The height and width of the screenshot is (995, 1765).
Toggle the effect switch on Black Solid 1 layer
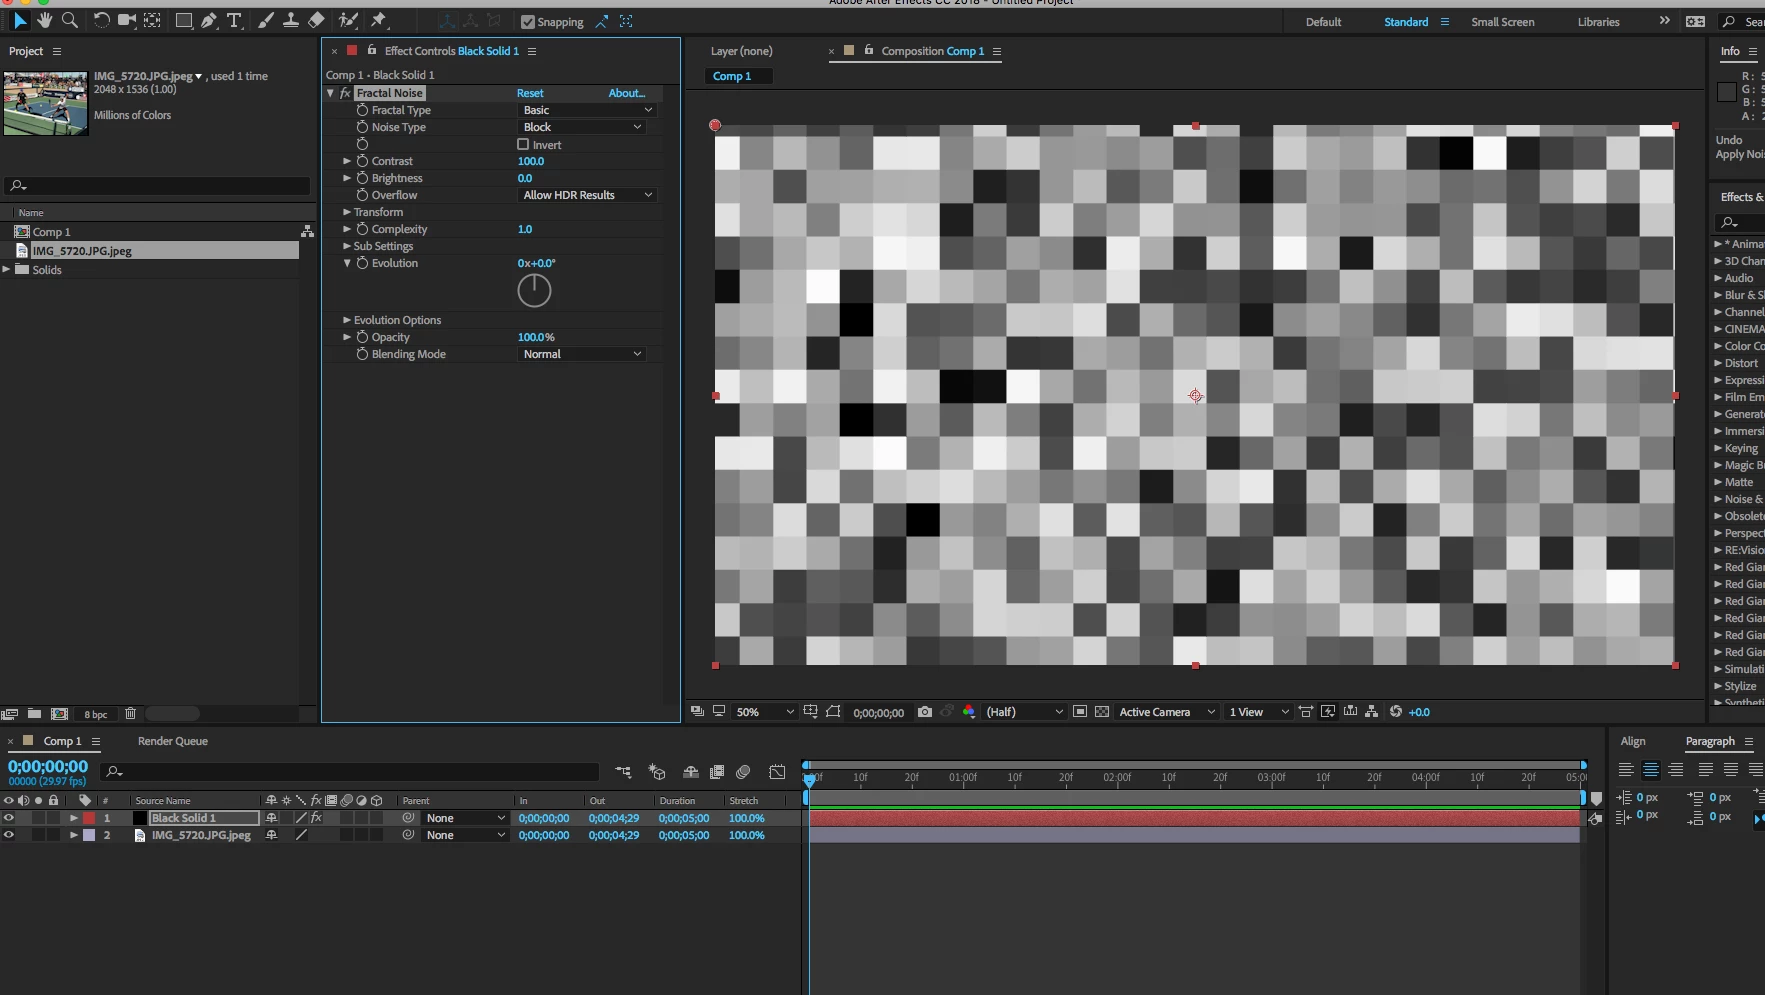[316, 818]
